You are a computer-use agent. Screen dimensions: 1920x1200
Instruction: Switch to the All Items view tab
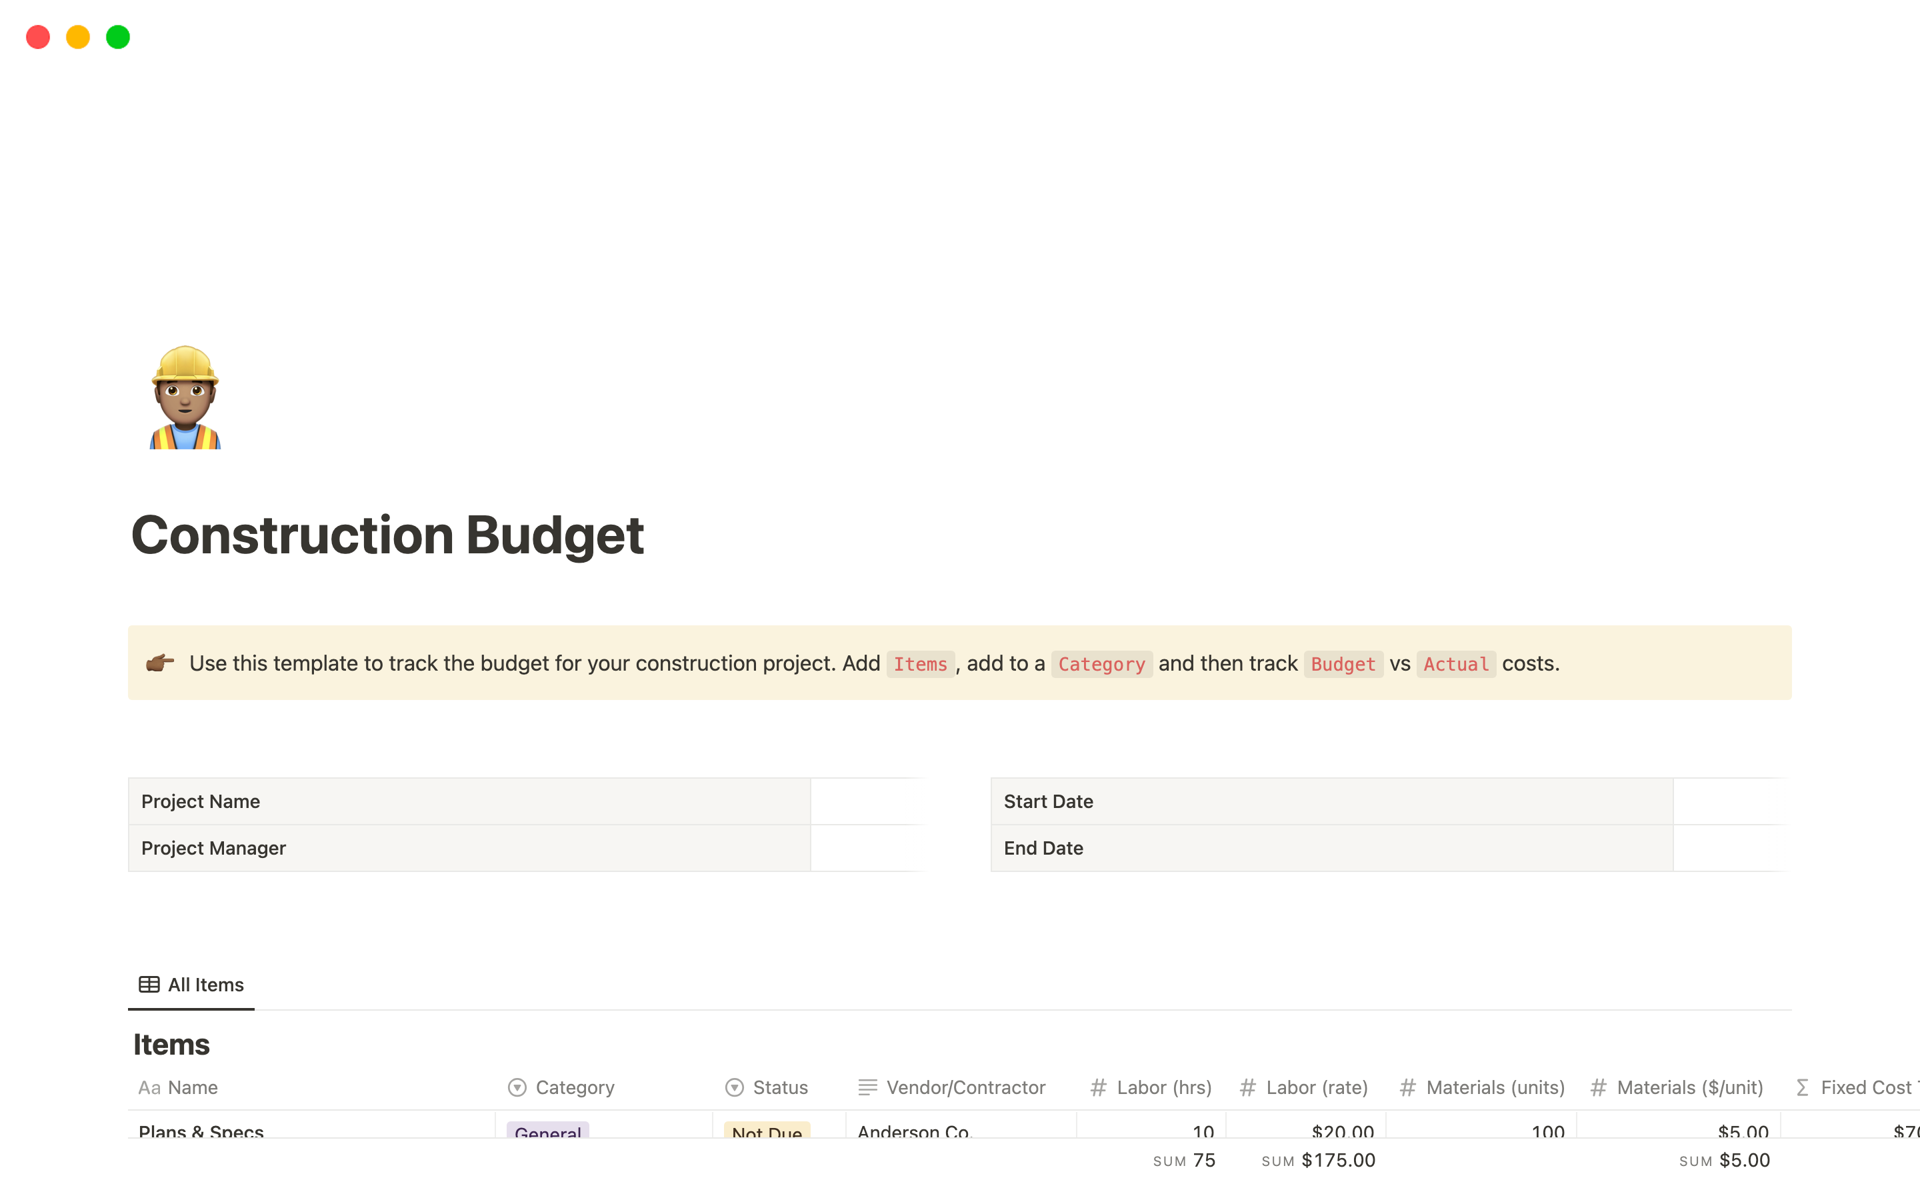coord(205,985)
